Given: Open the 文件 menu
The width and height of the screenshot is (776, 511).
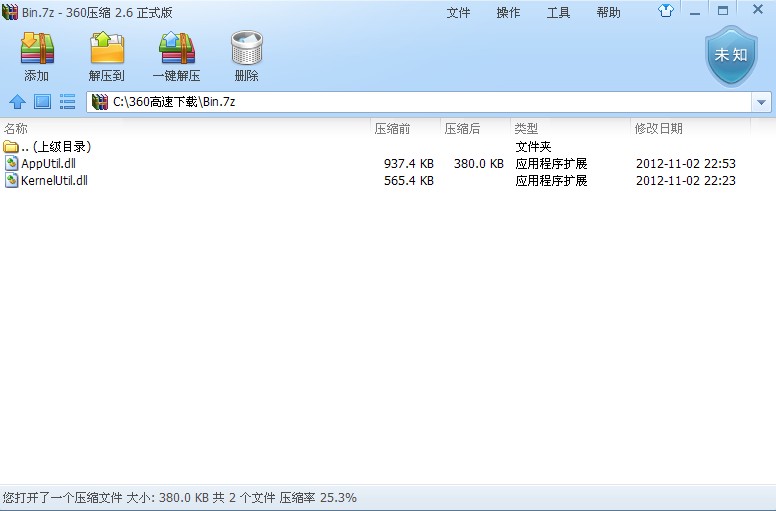Looking at the screenshot, I should tap(458, 12).
